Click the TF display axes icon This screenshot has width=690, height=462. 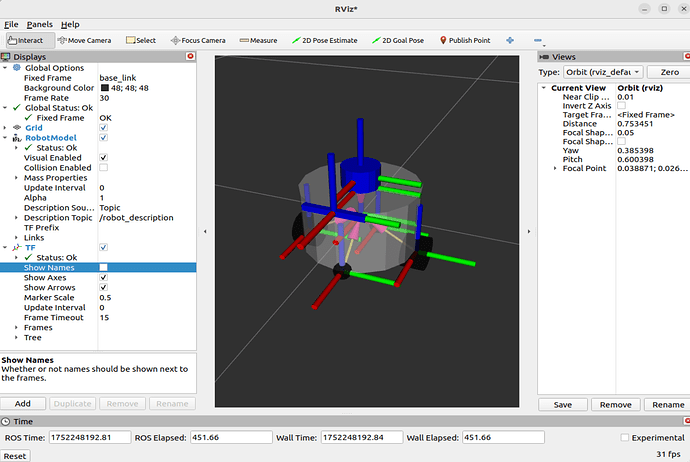click(17, 247)
